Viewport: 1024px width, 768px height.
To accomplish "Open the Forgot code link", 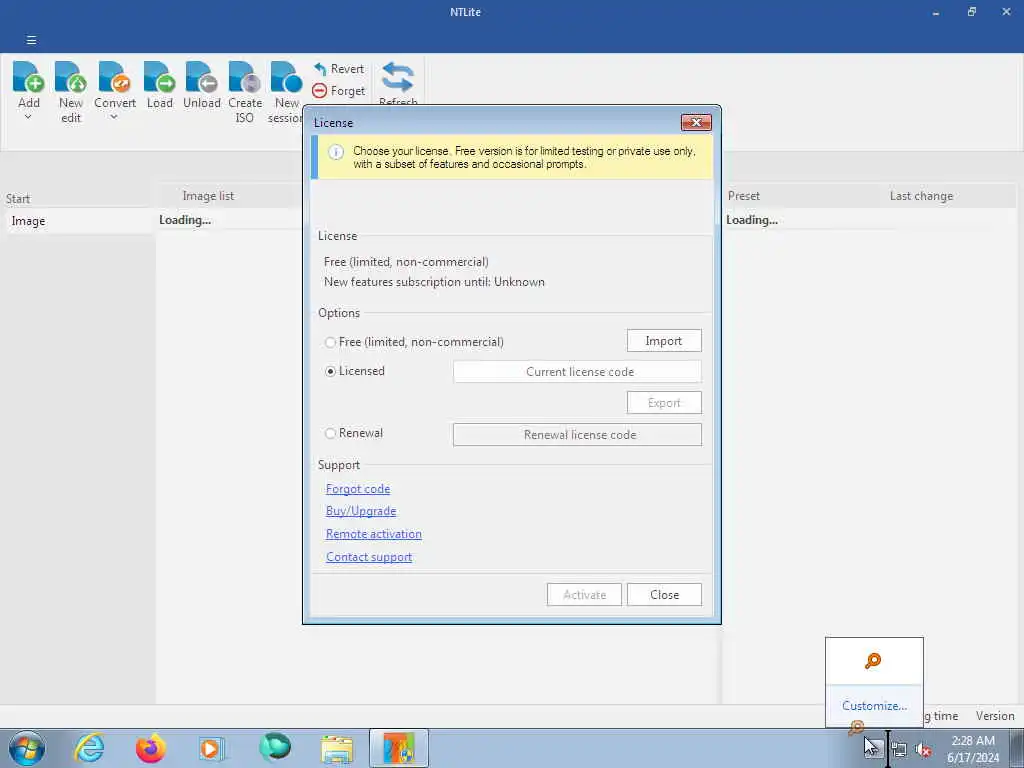I will point(358,489).
